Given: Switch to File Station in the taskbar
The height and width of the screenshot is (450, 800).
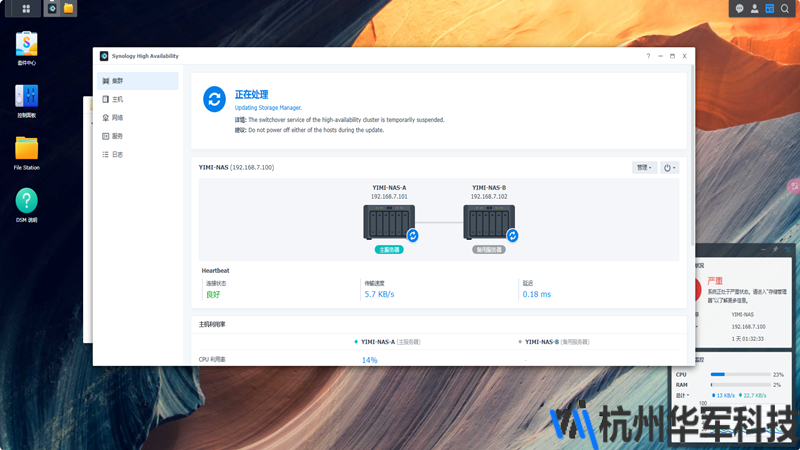Looking at the screenshot, I should 68,9.
